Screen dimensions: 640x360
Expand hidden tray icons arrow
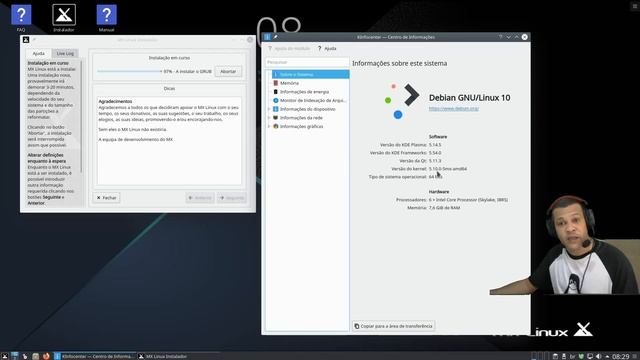point(607,356)
